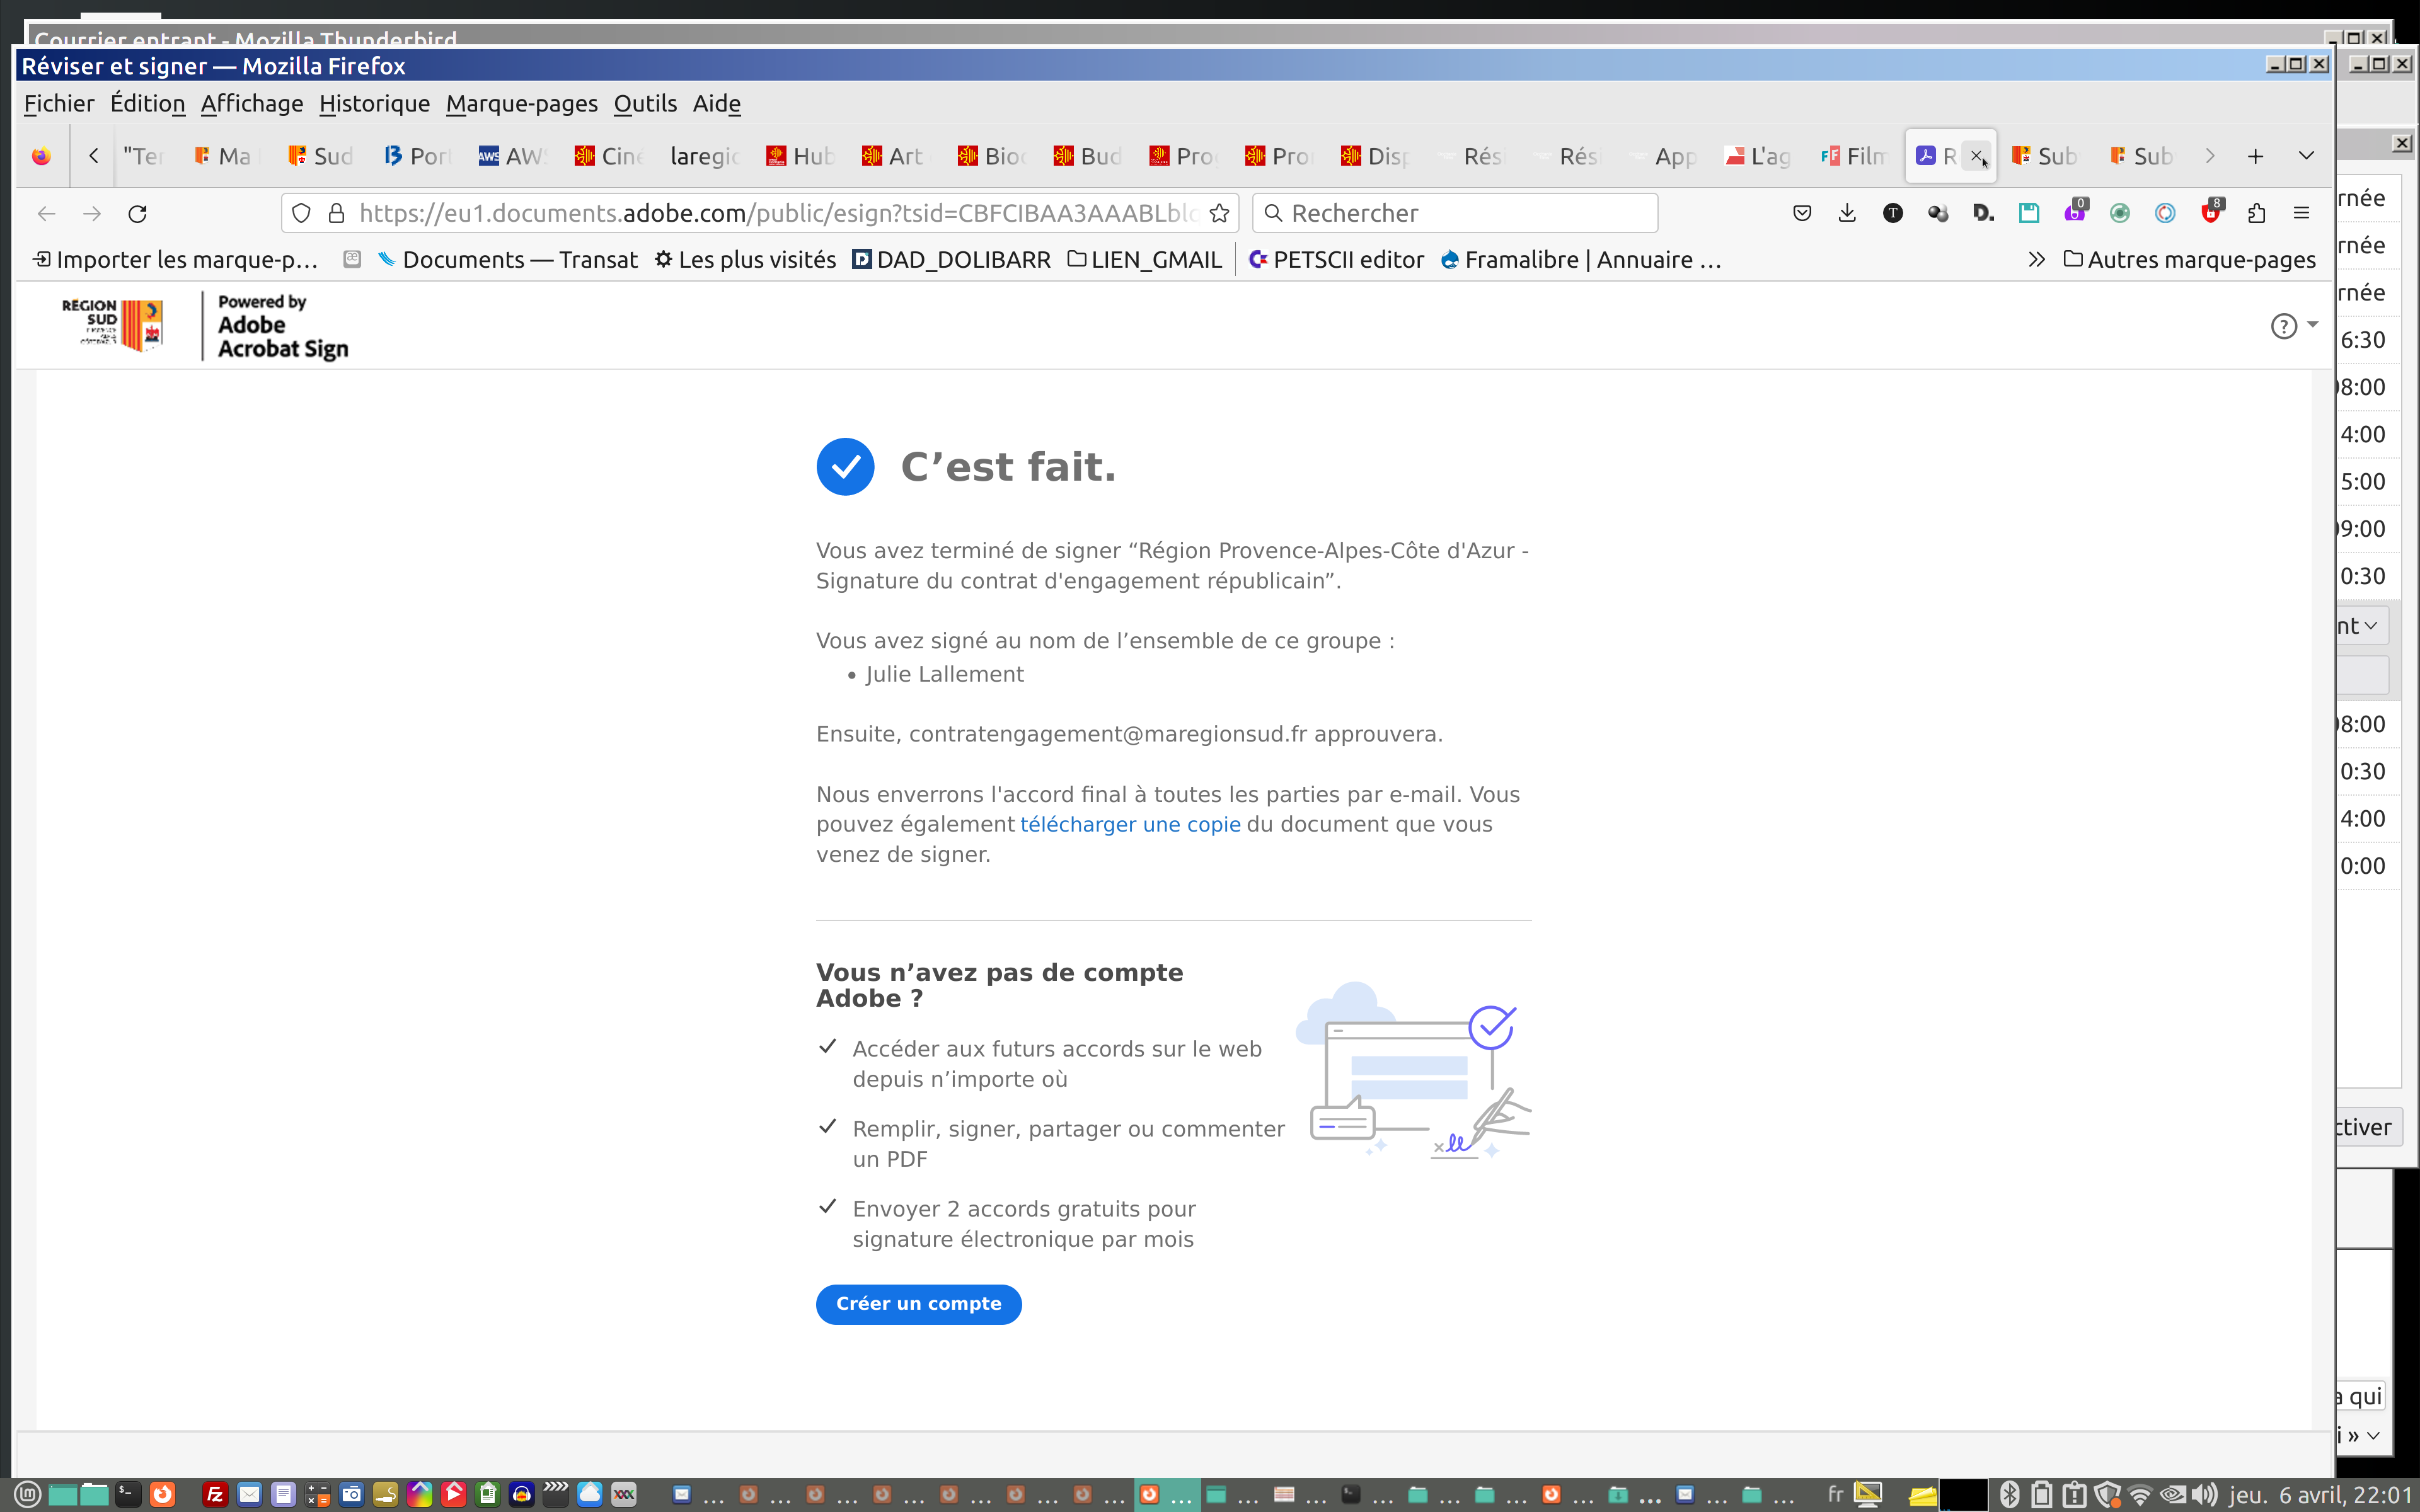
Task: Click the Créer un compte button
Action: pos(918,1304)
